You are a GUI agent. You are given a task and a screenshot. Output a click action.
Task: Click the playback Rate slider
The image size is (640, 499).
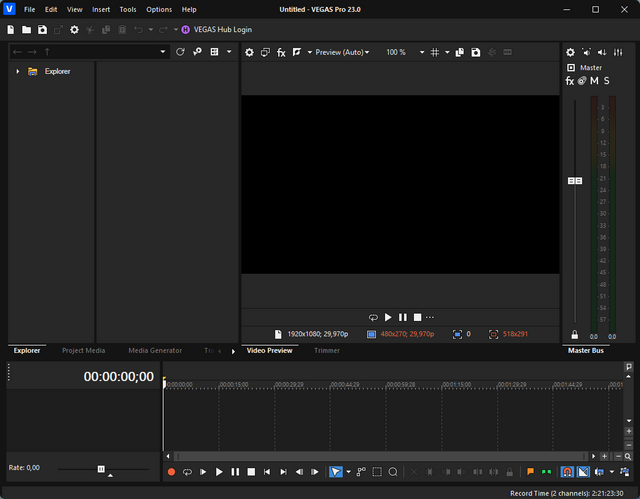pos(101,468)
